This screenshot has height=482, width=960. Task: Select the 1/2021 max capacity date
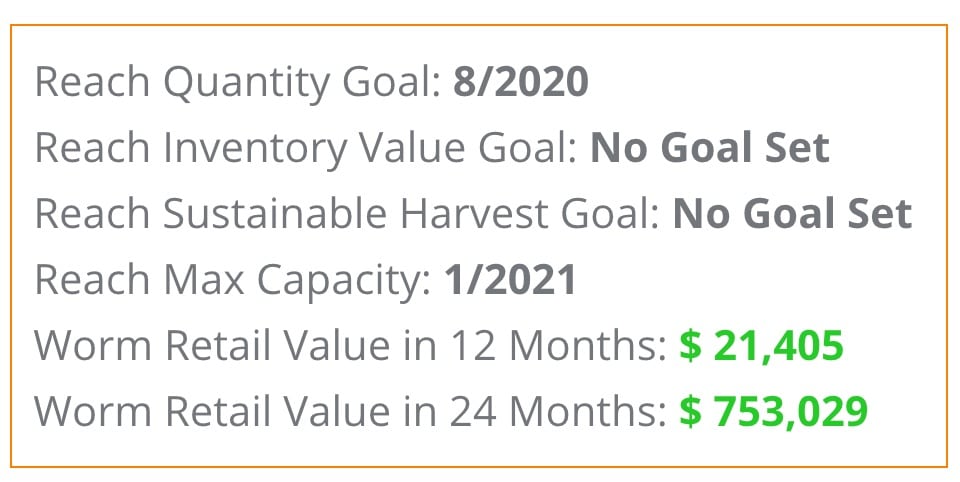(x=510, y=279)
